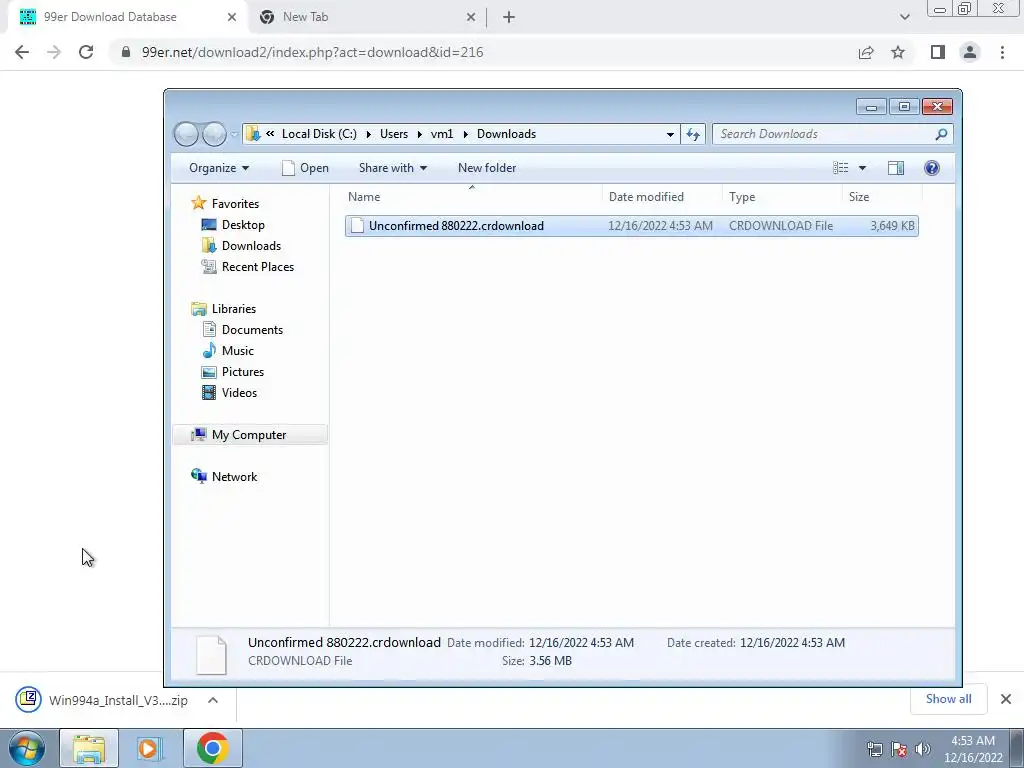
Task: Close the New Tab tab
Action: [471, 17]
